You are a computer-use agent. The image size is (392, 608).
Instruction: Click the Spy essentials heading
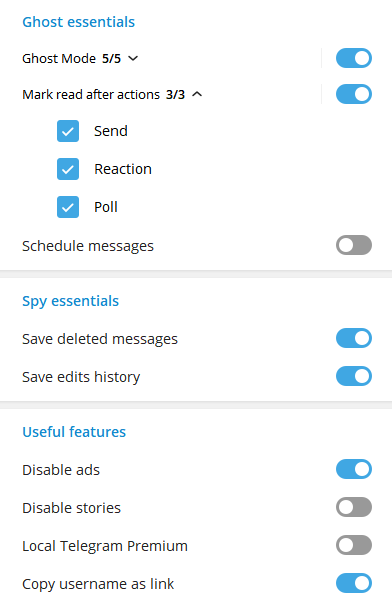click(x=71, y=301)
